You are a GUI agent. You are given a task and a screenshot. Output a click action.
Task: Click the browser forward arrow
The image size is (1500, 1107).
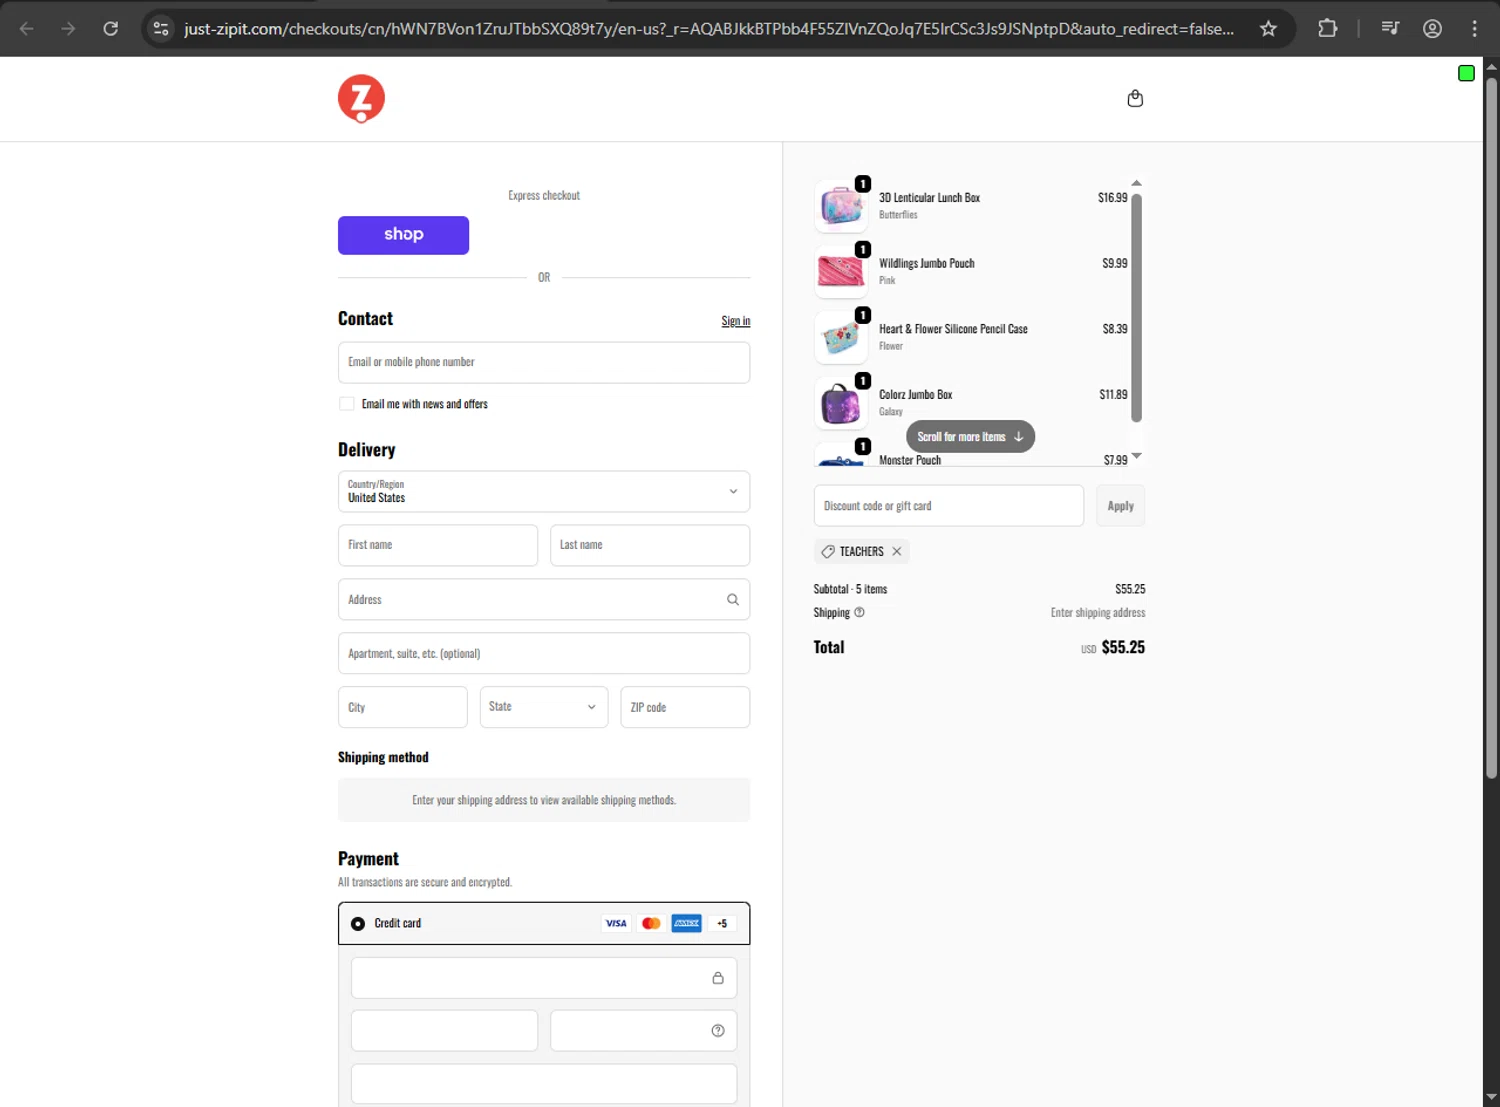[x=68, y=28]
